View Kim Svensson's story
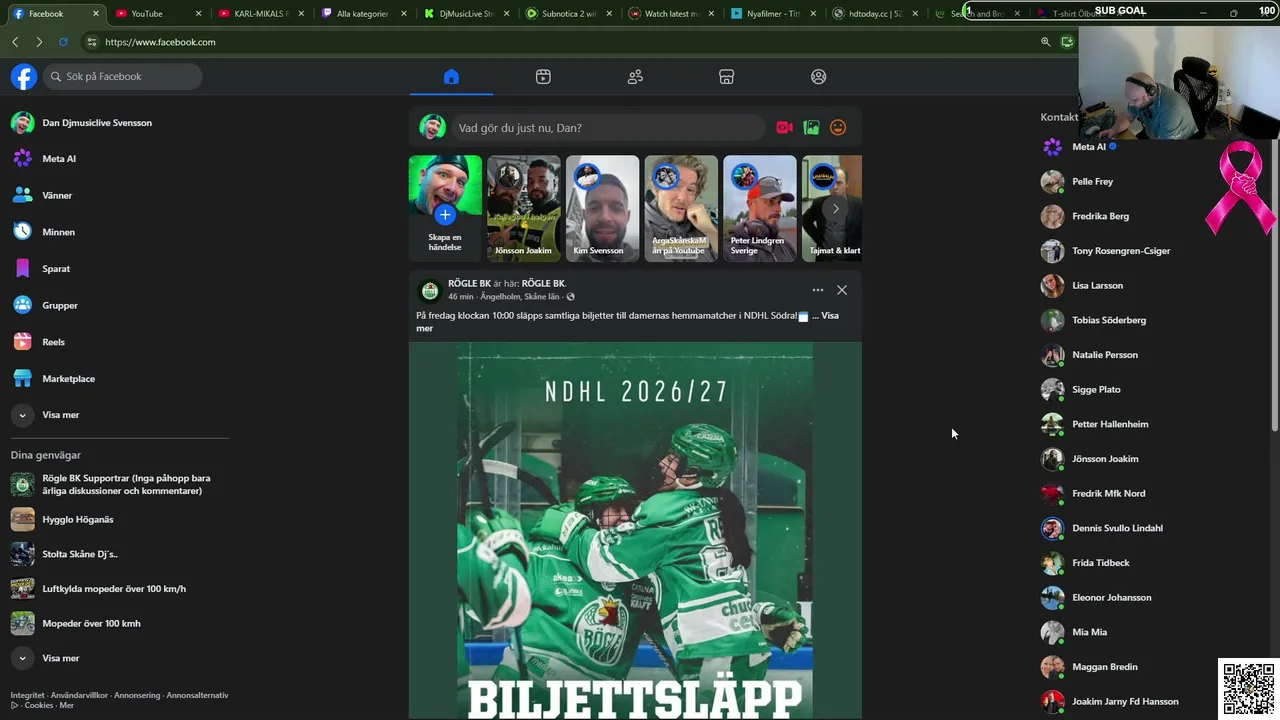The image size is (1280, 720). pos(602,208)
